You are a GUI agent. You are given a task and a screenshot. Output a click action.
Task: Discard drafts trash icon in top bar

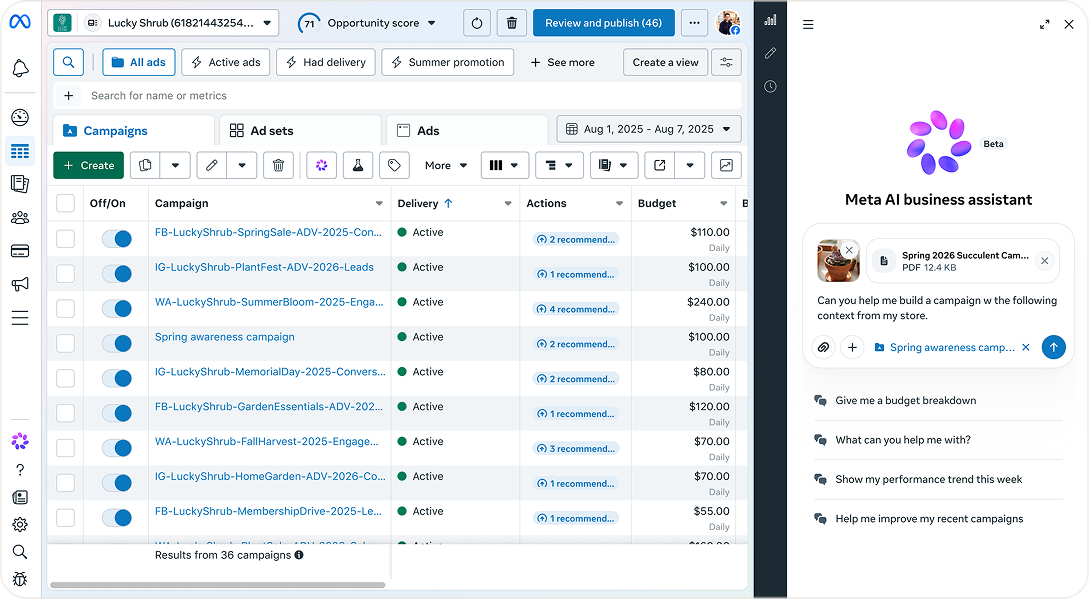[x=512, y=23]
